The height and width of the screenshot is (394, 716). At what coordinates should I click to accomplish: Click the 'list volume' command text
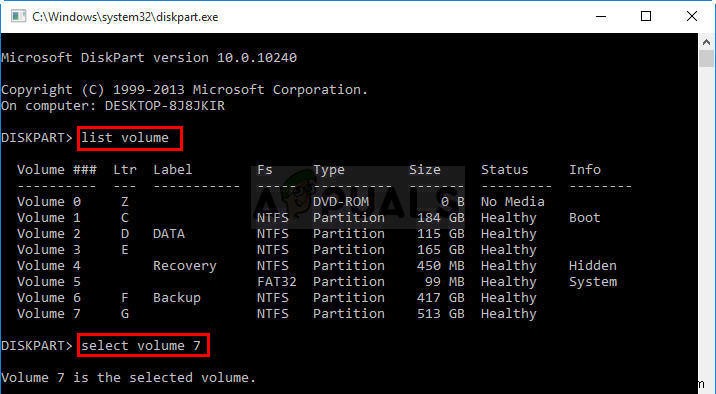(125, 138)
